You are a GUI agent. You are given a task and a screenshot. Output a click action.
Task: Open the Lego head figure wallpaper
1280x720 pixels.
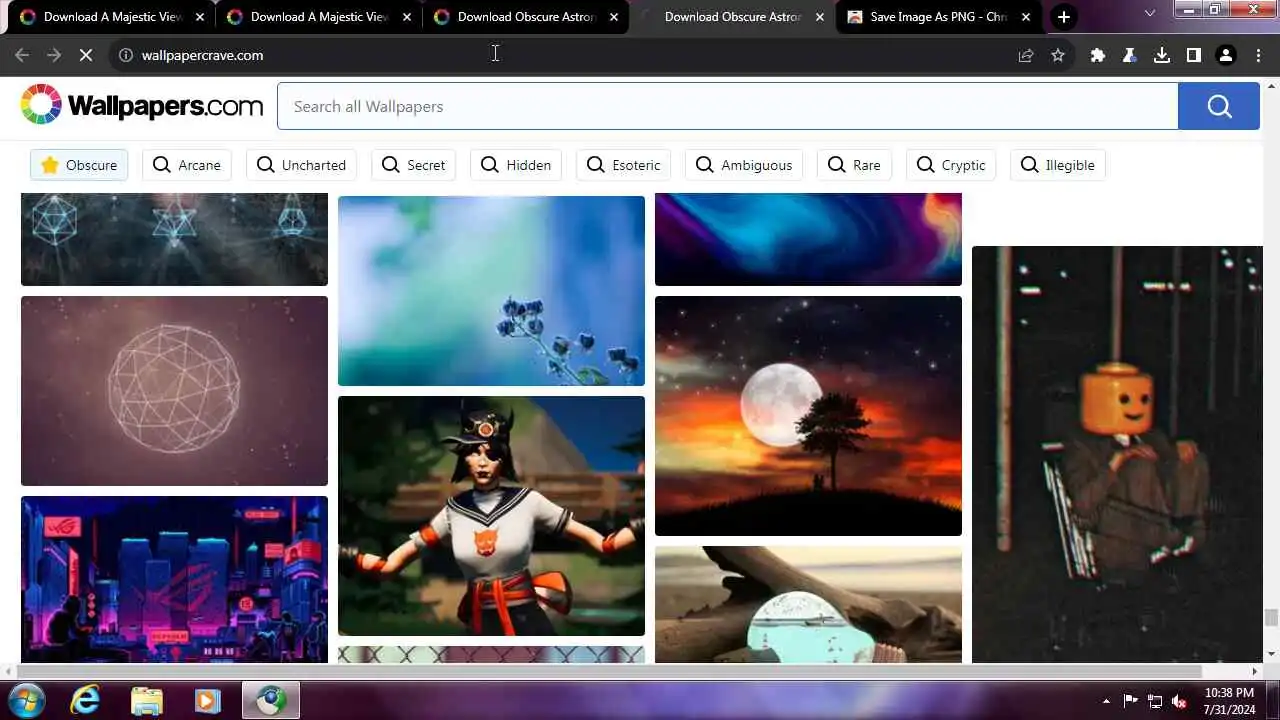(1117, 454)
